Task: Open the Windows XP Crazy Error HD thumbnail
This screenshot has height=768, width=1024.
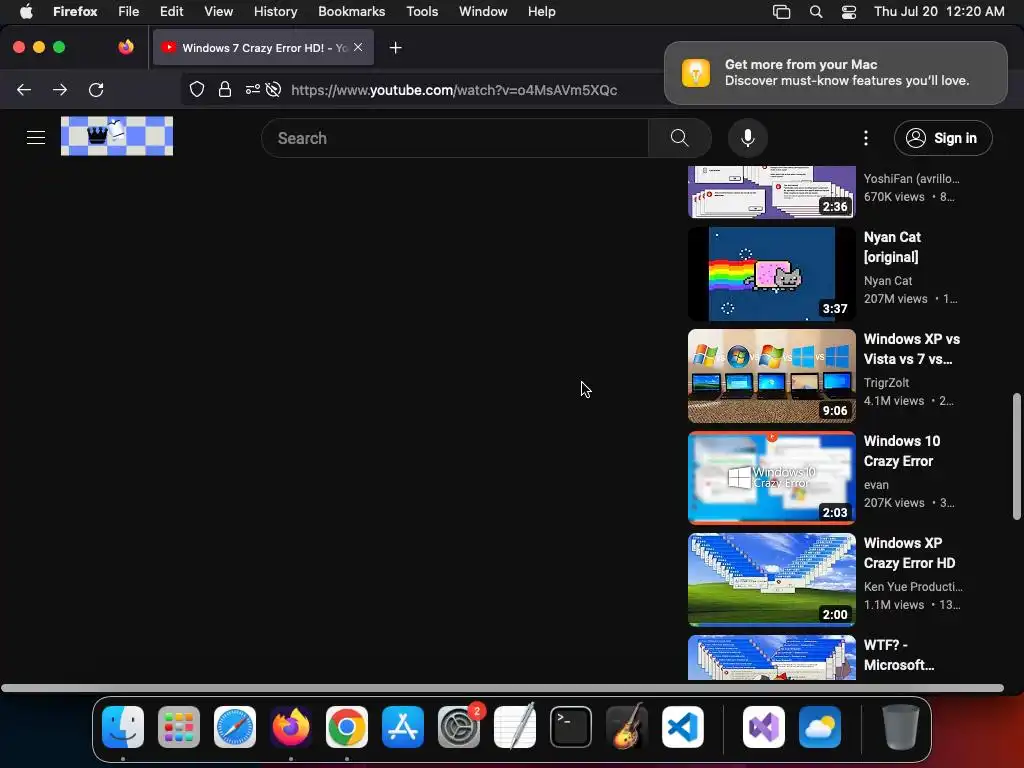Action: click(772, 580)
